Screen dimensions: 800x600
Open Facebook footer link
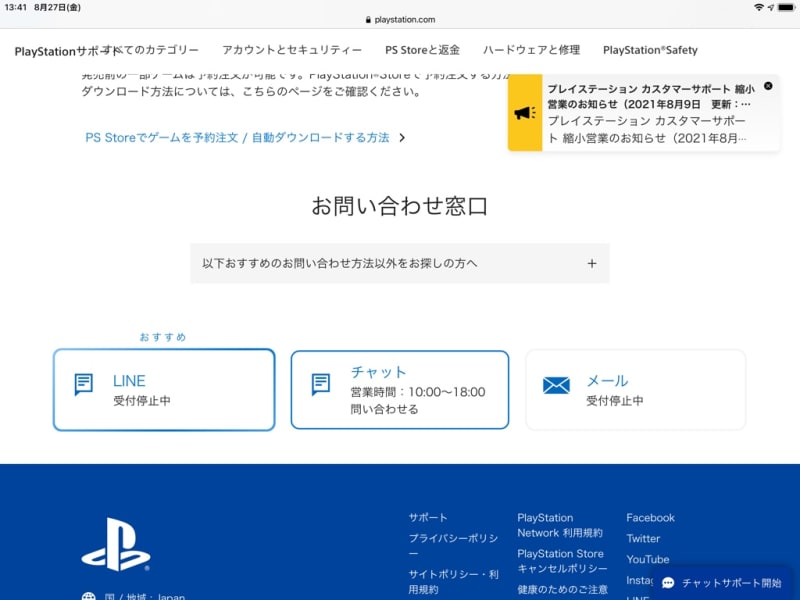point(650,517)
